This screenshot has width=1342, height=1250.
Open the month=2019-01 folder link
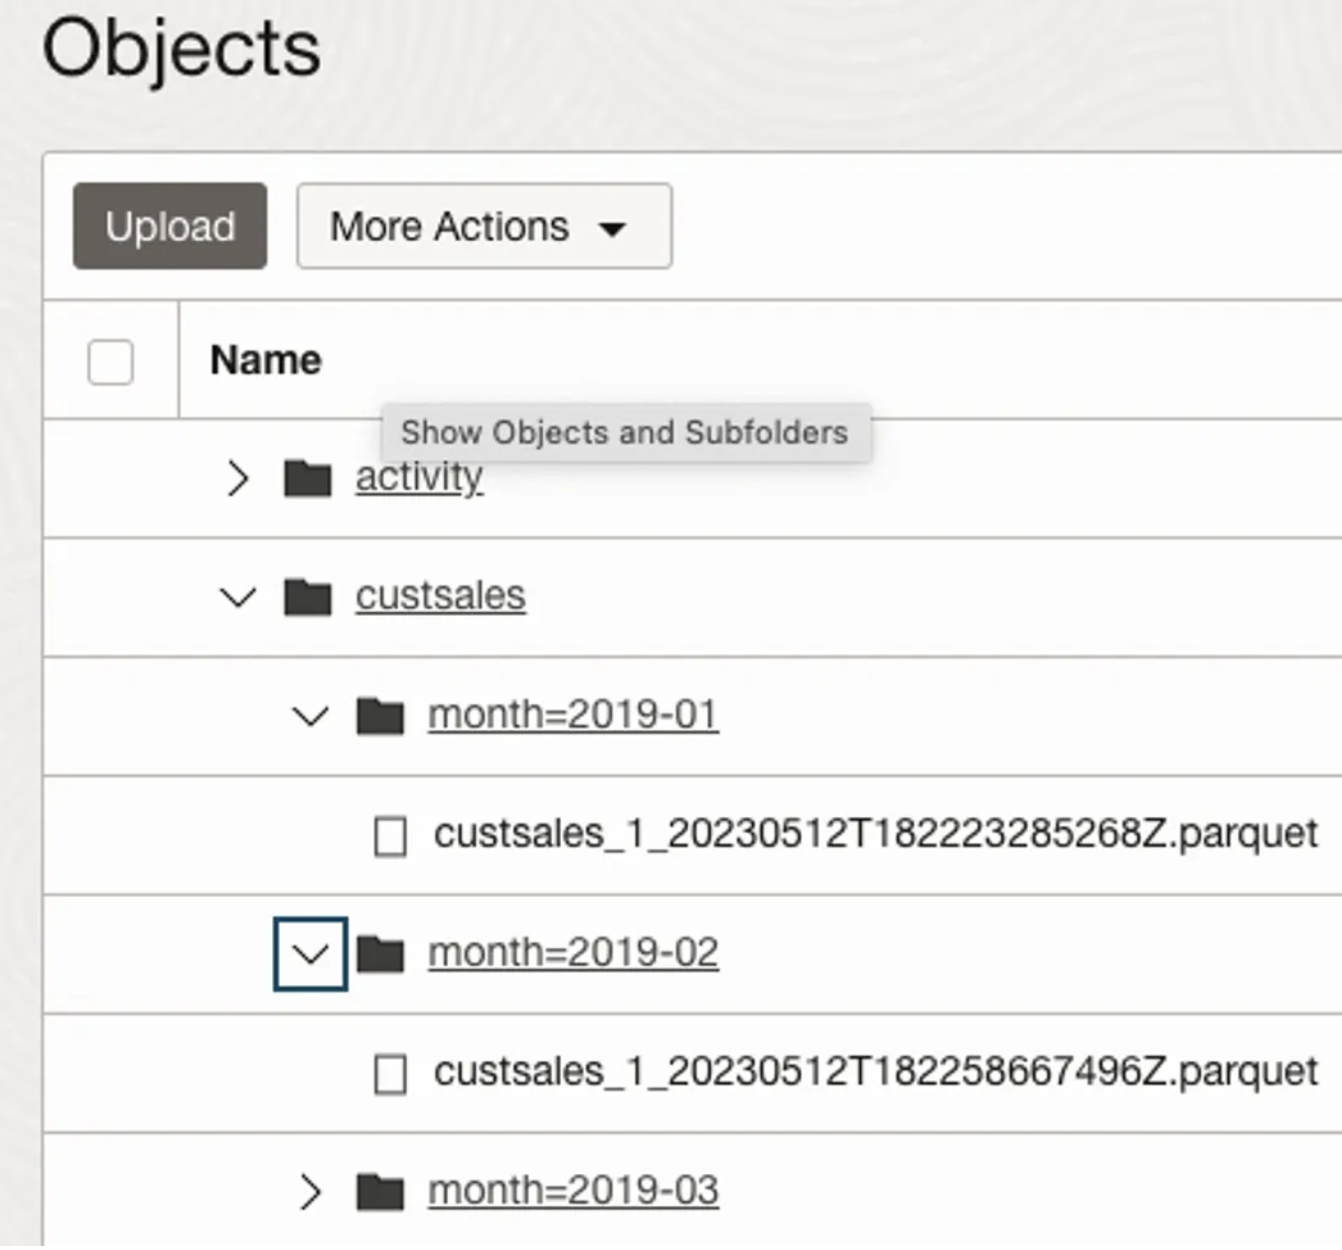tap(573, 714)
